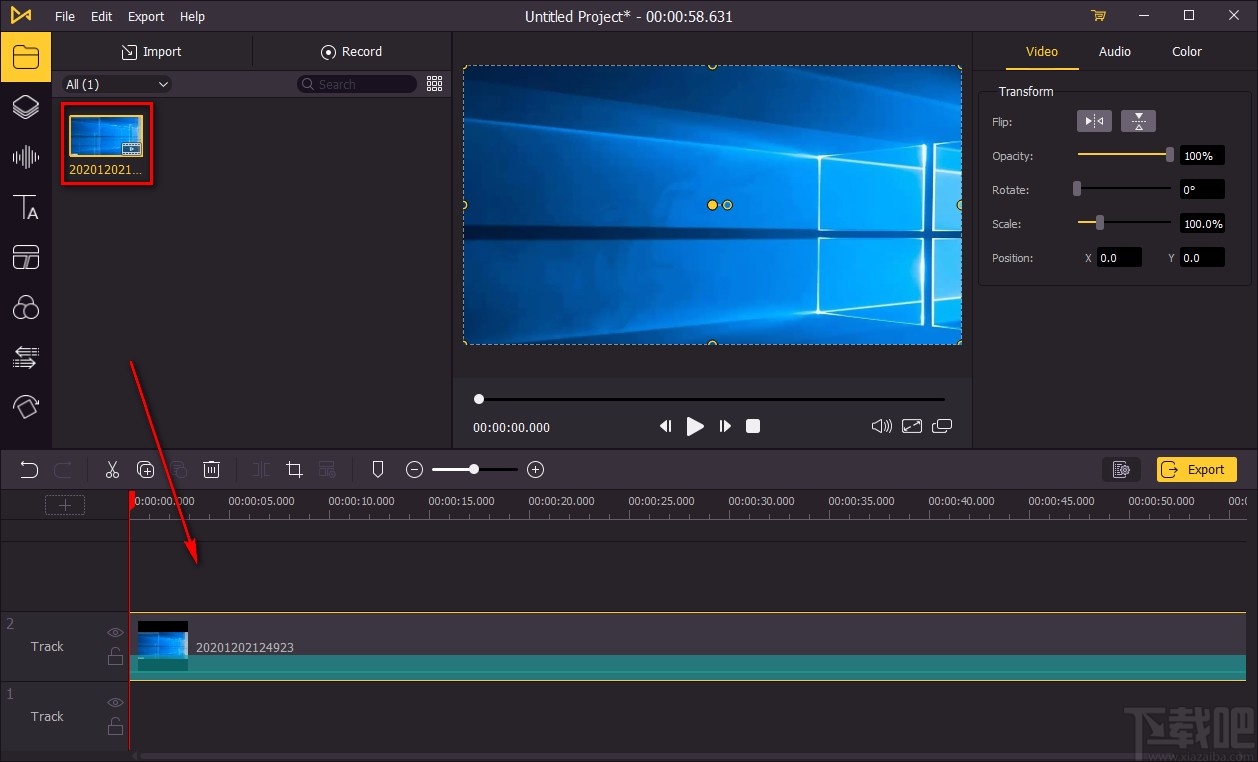Step to the next frame
Viewport: 1258px width, 762px height.
[725, 426]
